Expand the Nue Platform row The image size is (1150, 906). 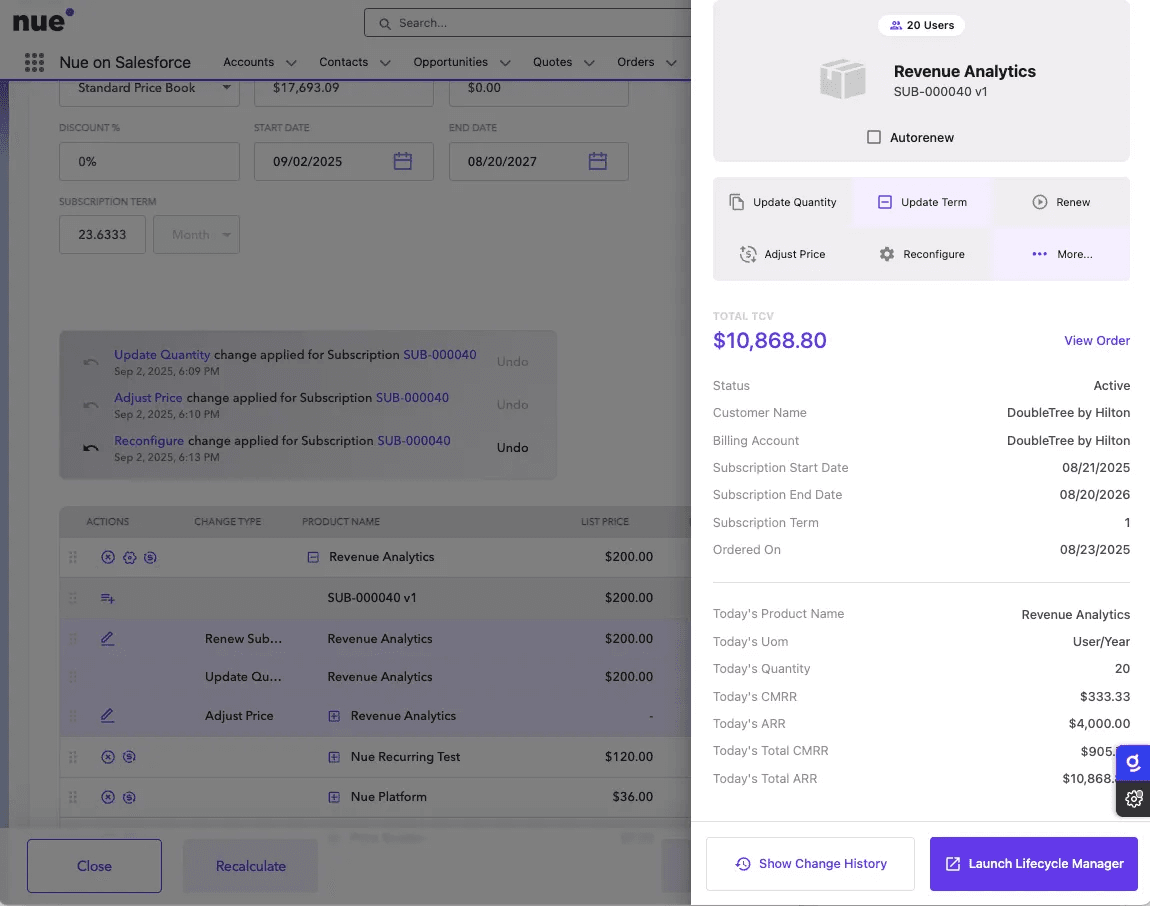point(334,797)
